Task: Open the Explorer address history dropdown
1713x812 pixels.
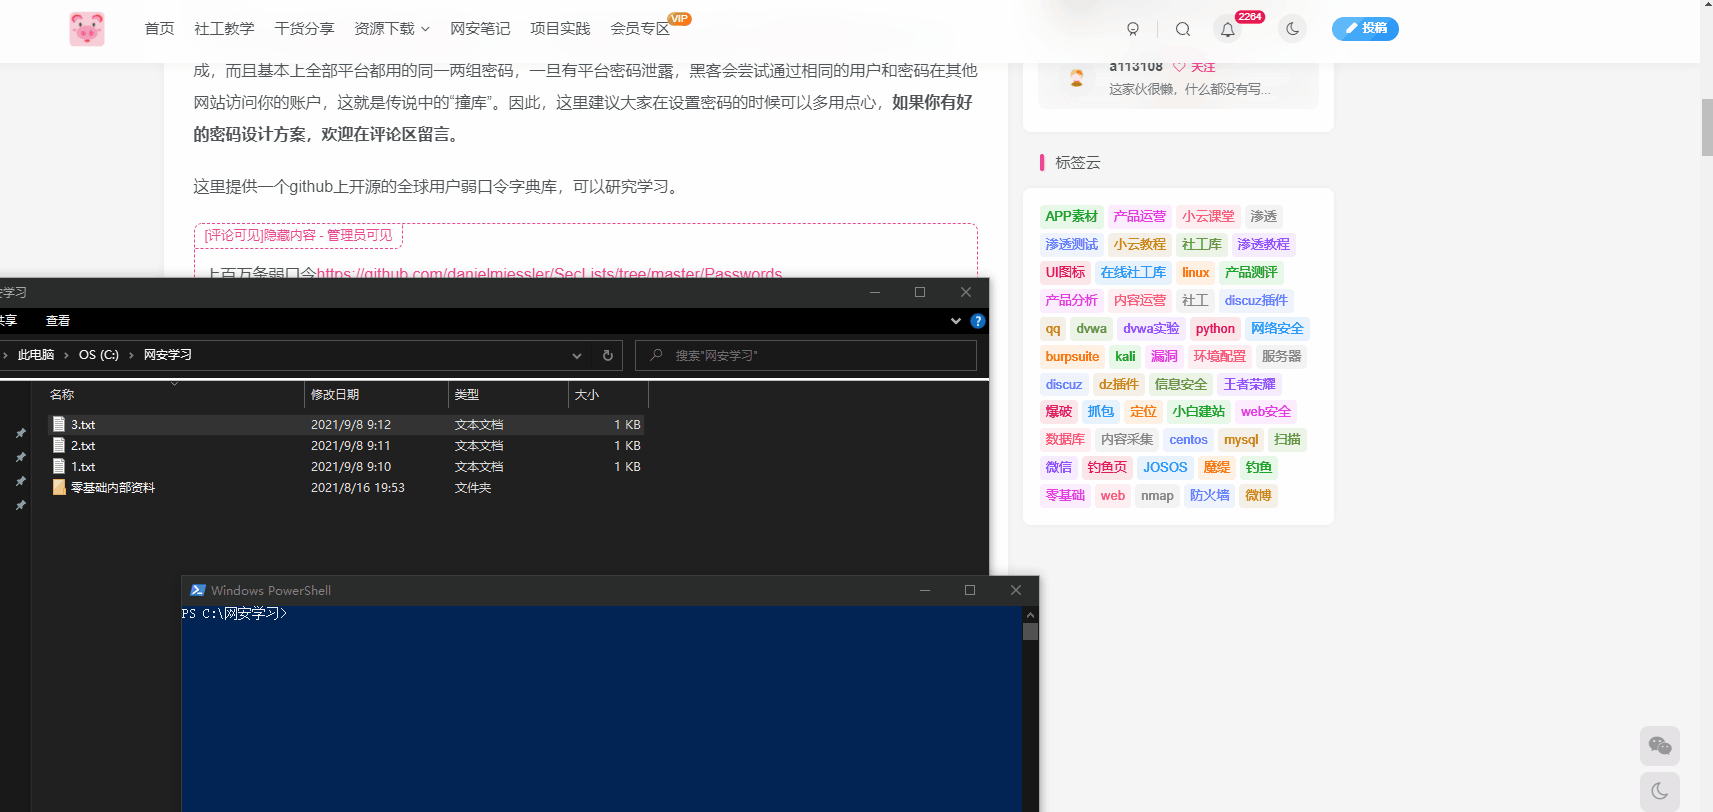Action: coord(577,355)
